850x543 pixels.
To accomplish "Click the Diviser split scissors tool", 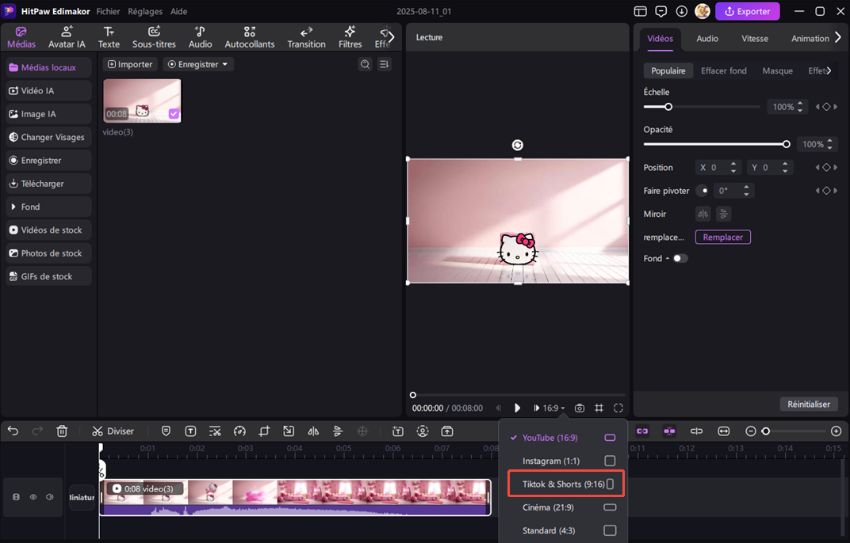I will (x=113, y=431).
